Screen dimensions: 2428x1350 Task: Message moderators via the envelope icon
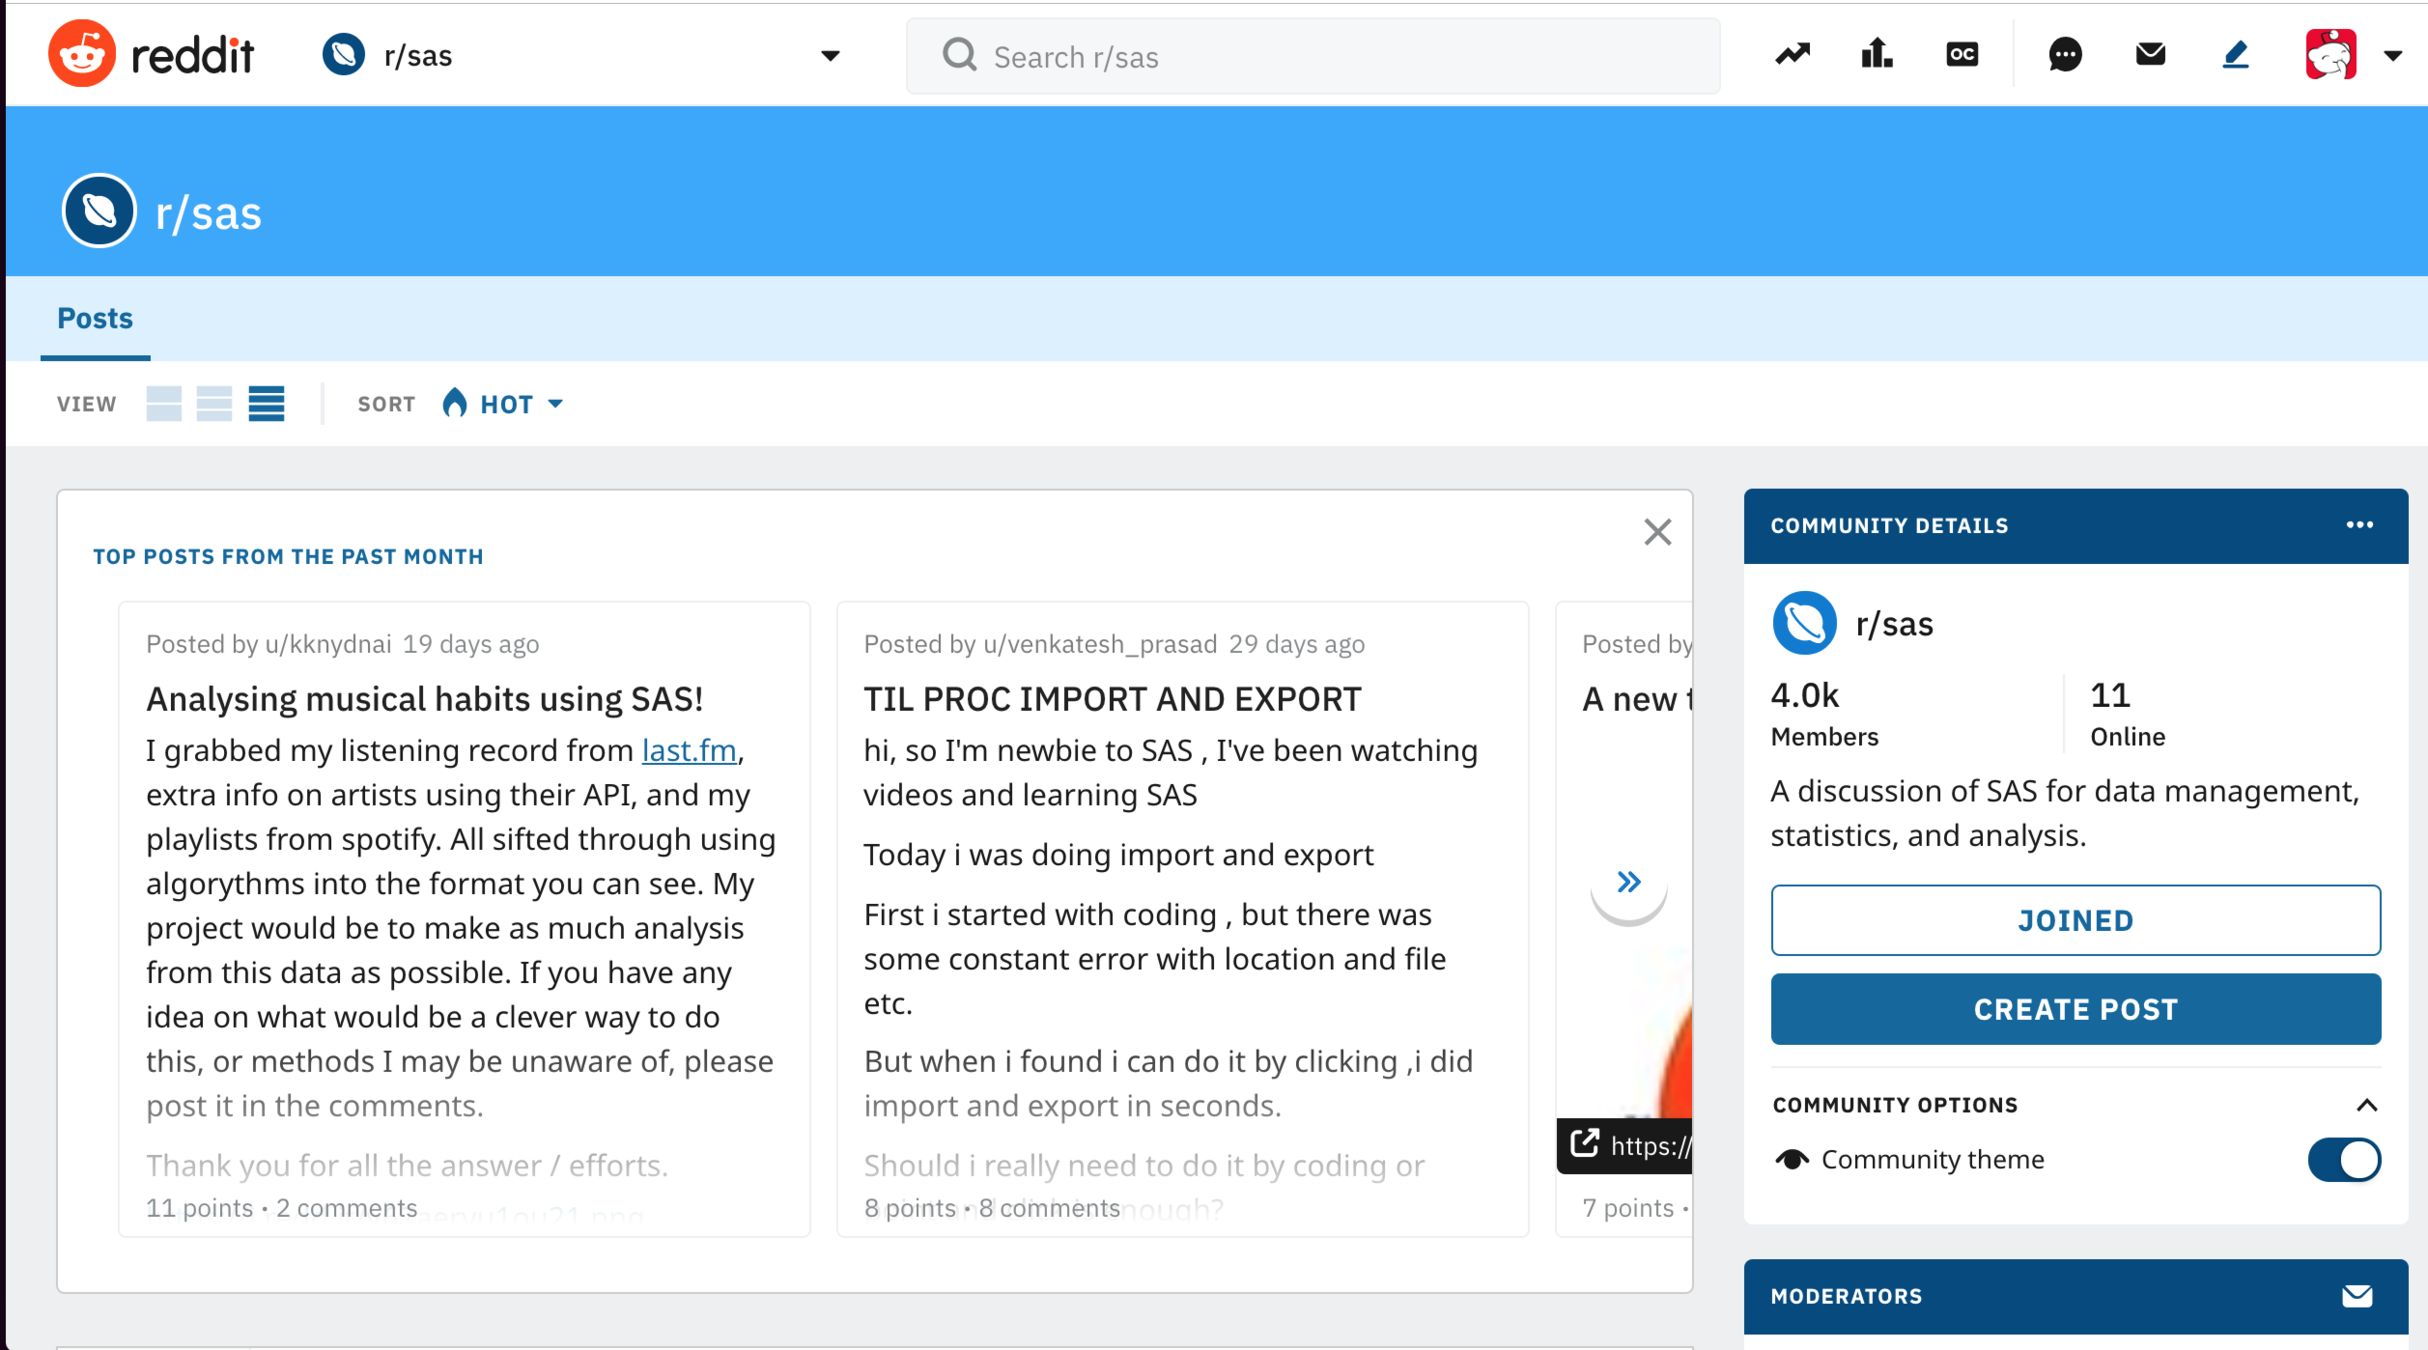click(2357, 1296)
